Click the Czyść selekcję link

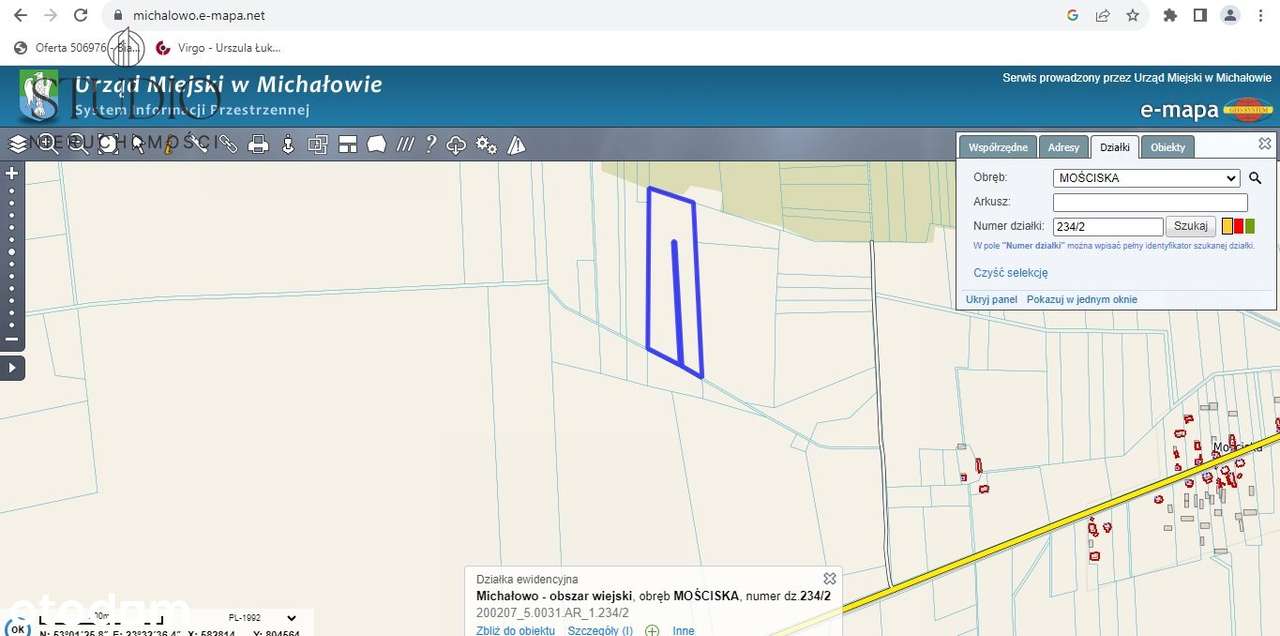(x=1011, y=273)
